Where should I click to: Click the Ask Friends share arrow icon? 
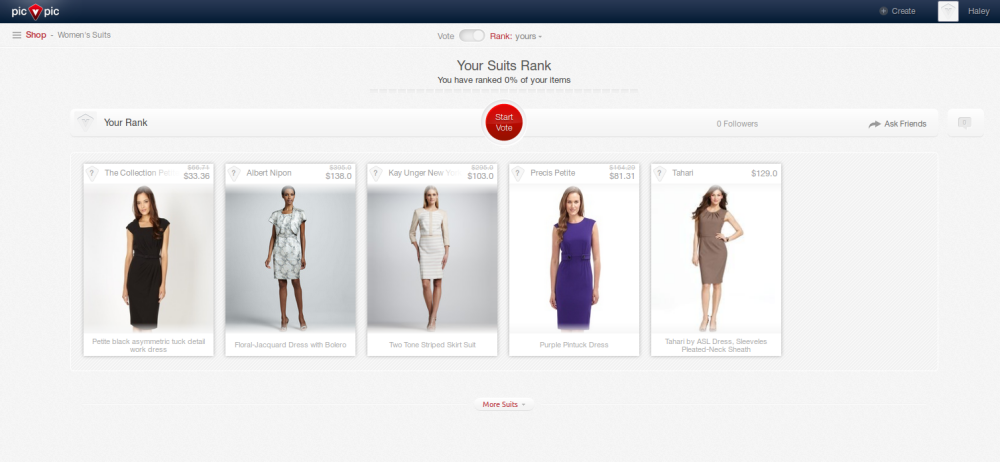tap(874, 124)
